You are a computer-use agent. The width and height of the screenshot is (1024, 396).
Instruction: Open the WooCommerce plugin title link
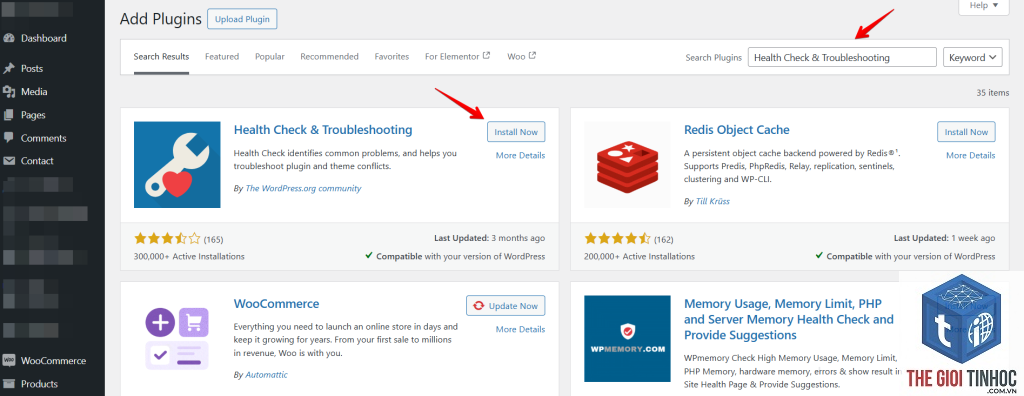click(x=276, y=304)
